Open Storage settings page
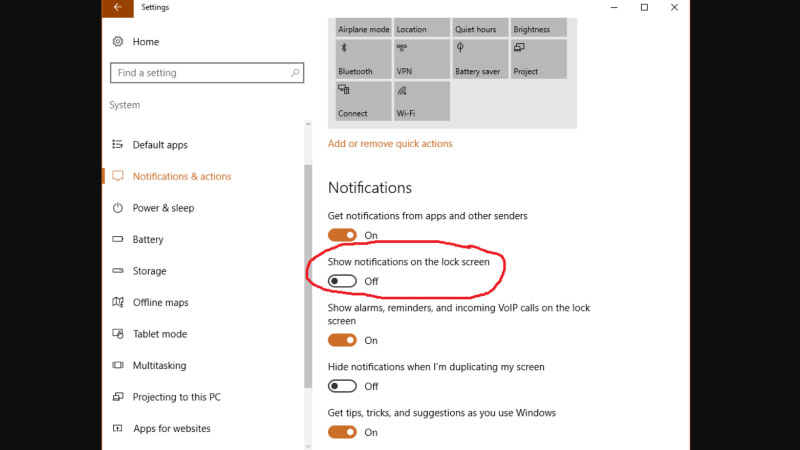800x450 pixels. [149, 271]
